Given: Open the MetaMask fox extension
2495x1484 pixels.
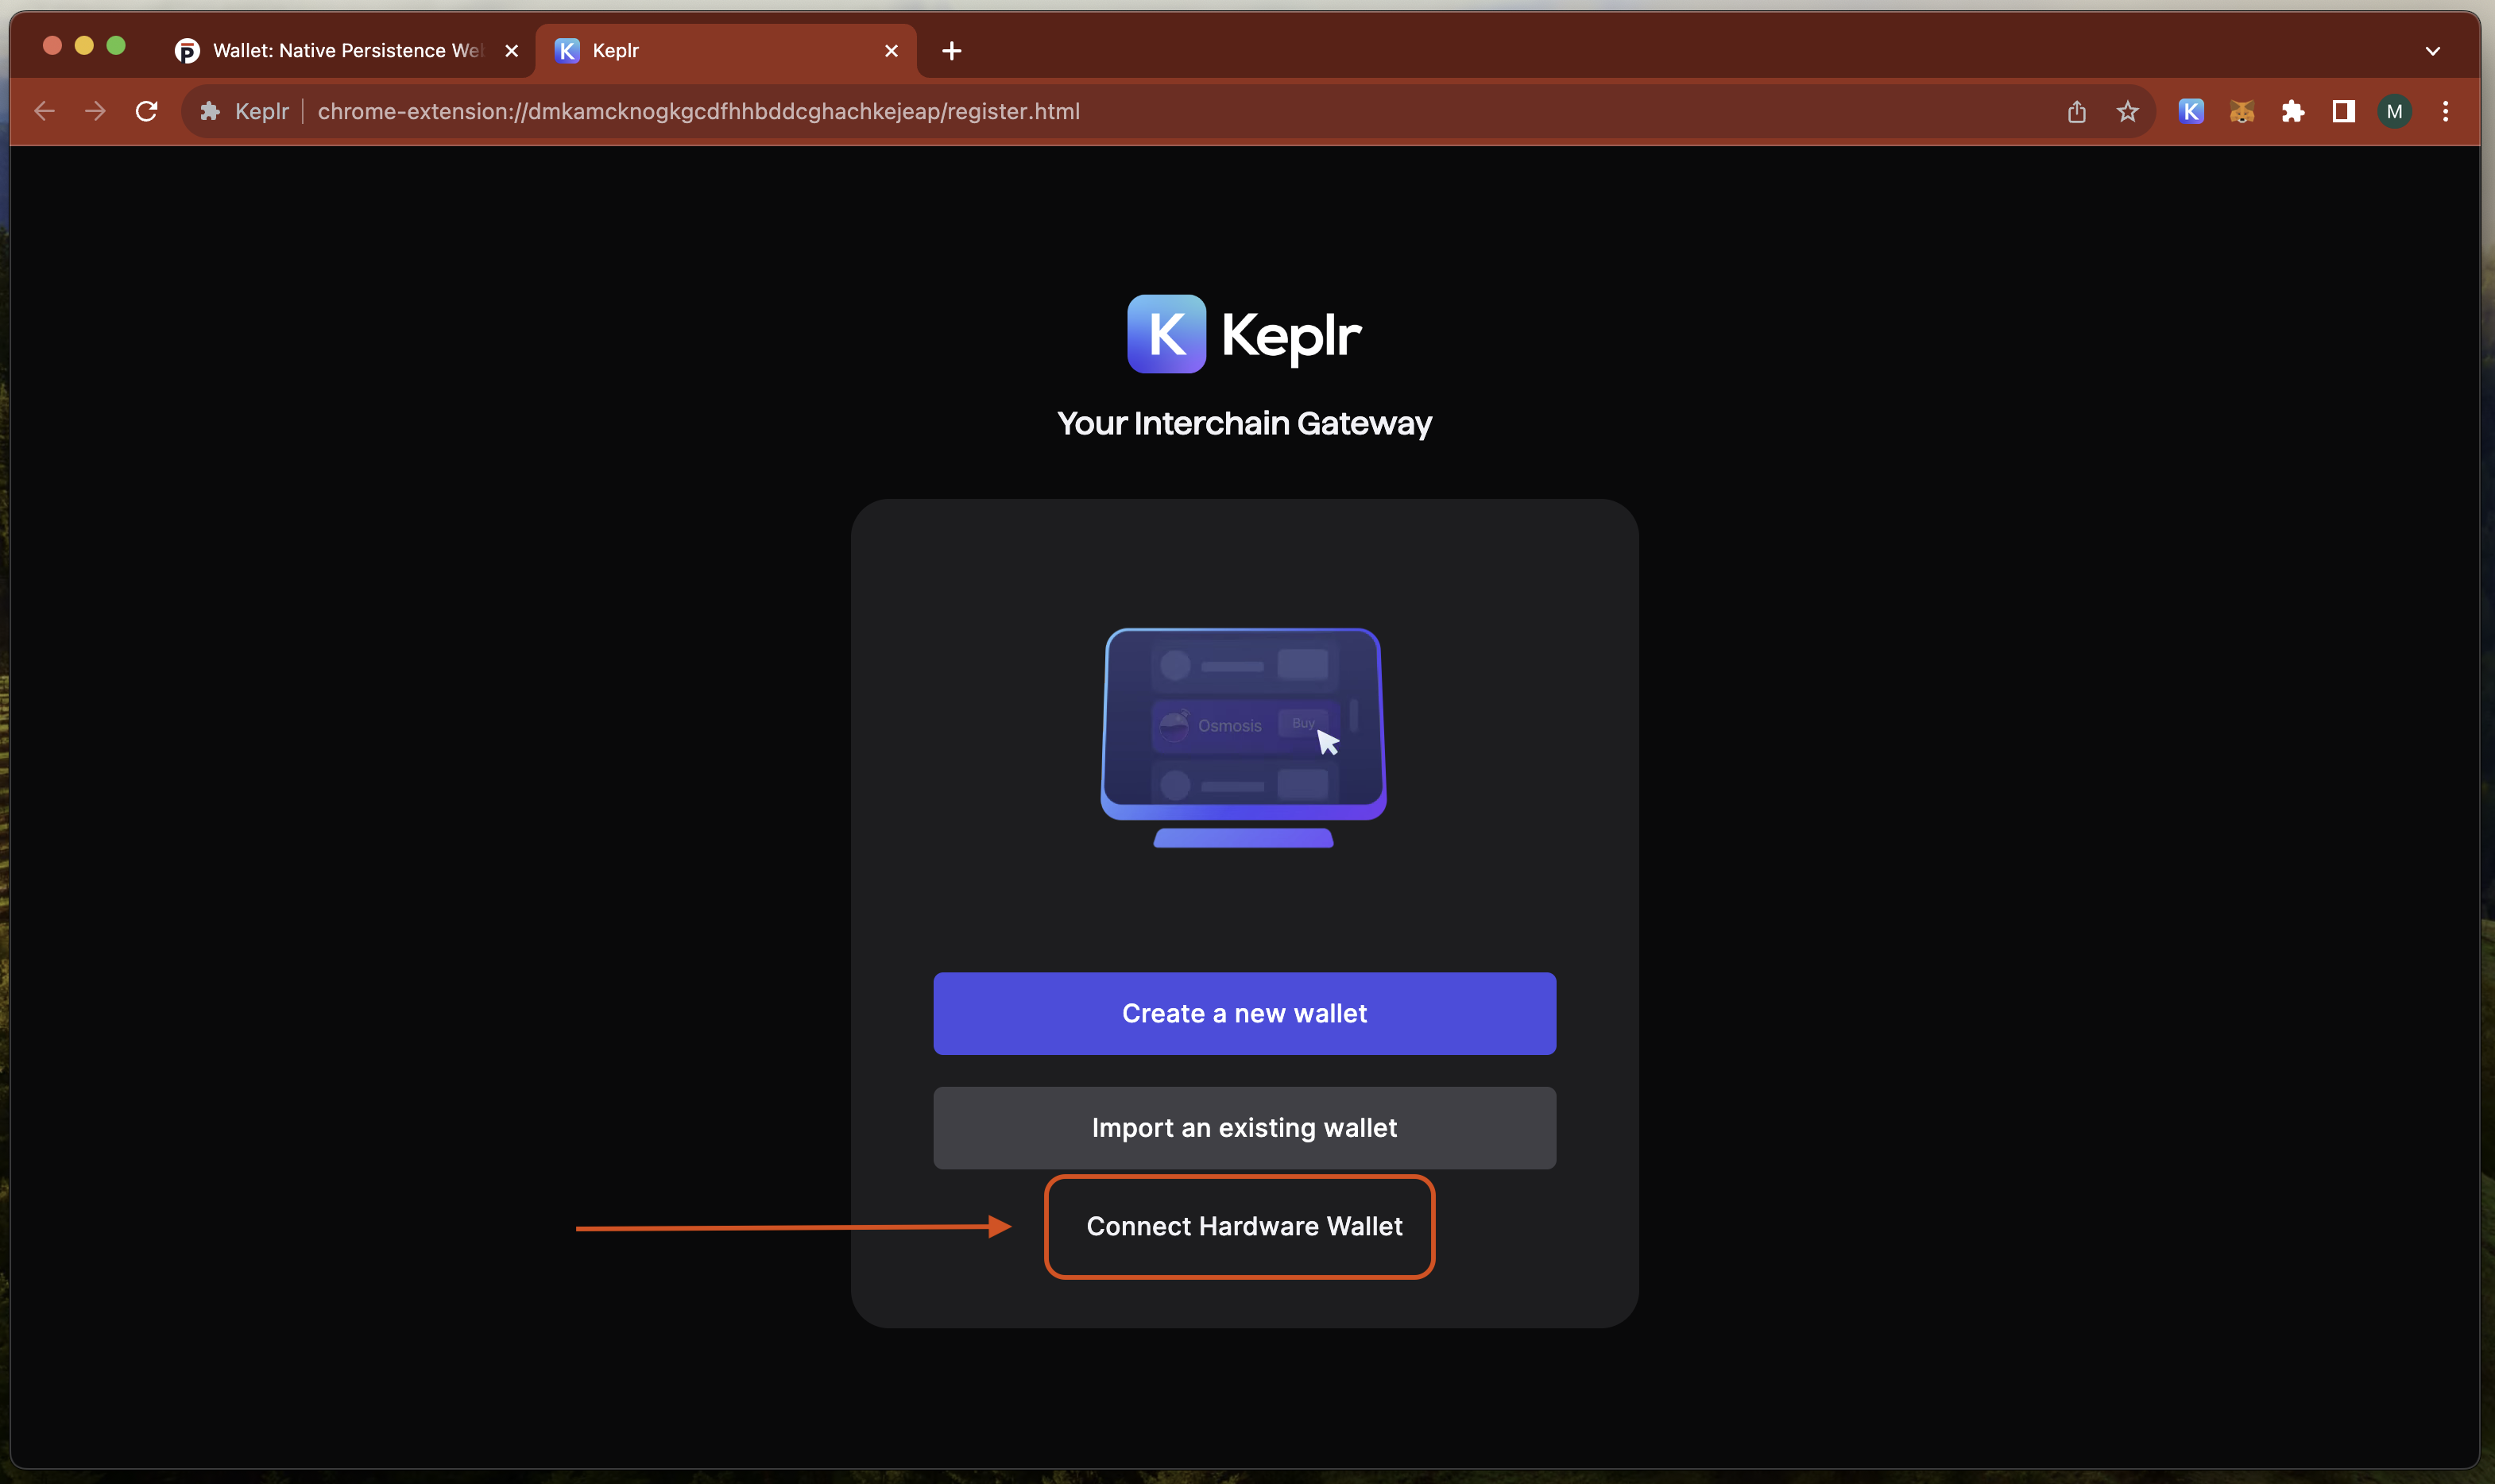Looking at the screenshot, I should point(2241,111).
